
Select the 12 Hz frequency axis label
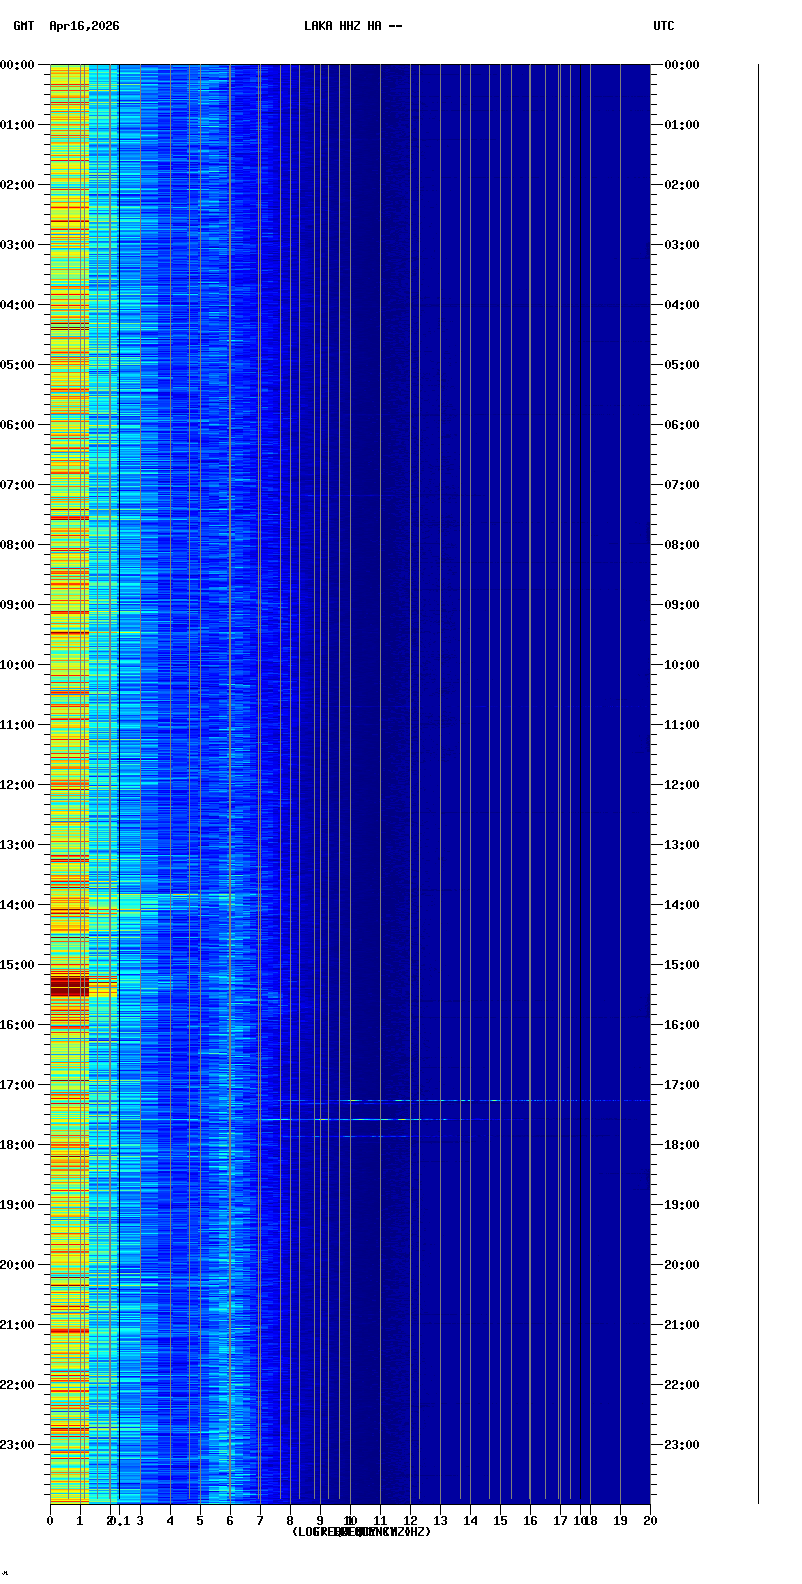pos(410,1521)
